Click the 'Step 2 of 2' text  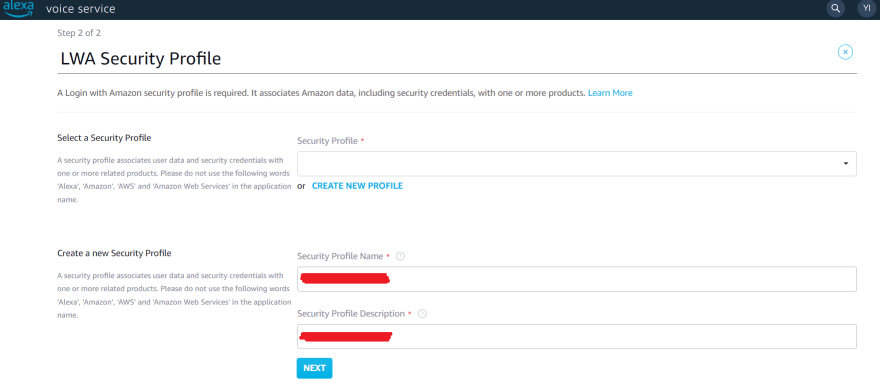79,33
